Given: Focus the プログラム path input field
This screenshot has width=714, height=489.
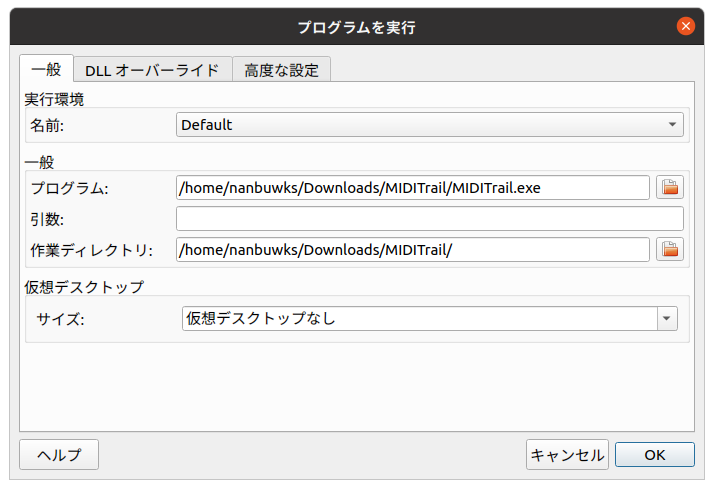Looking at the screenshot, I should (413, 188).
